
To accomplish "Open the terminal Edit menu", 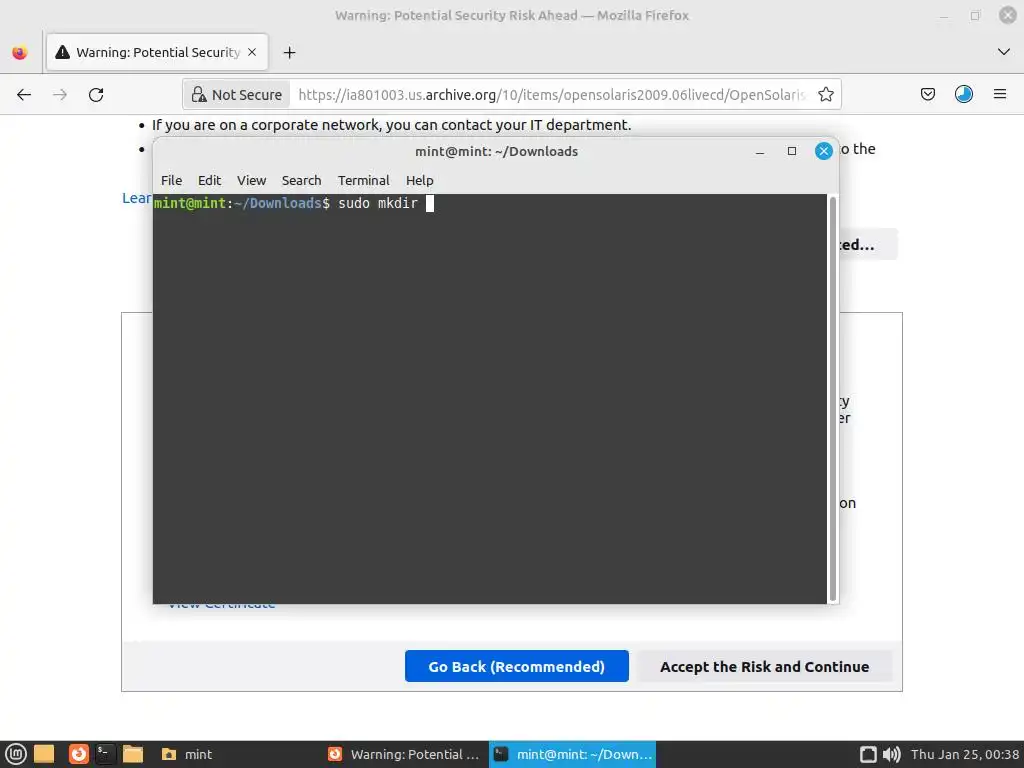I will click(x=210, y=180).
